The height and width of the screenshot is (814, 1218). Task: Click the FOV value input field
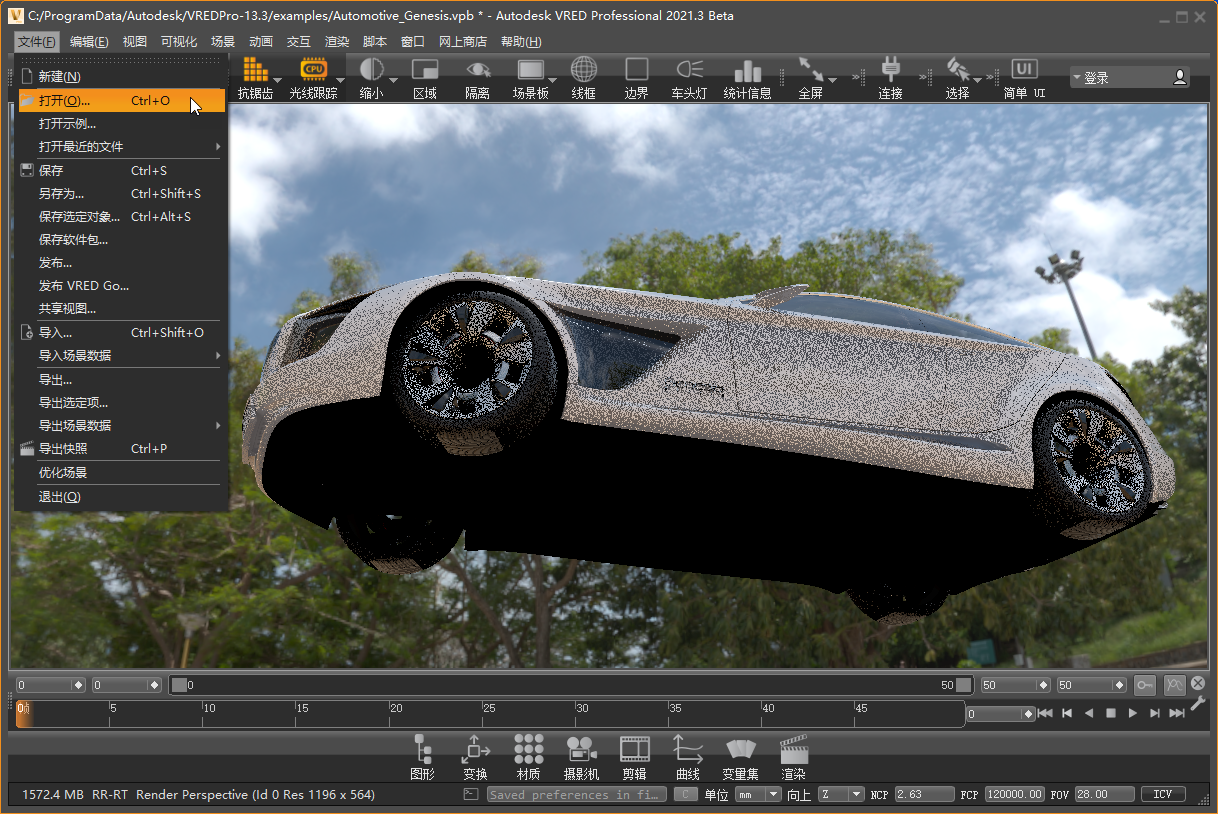(x=1105, y=794)
